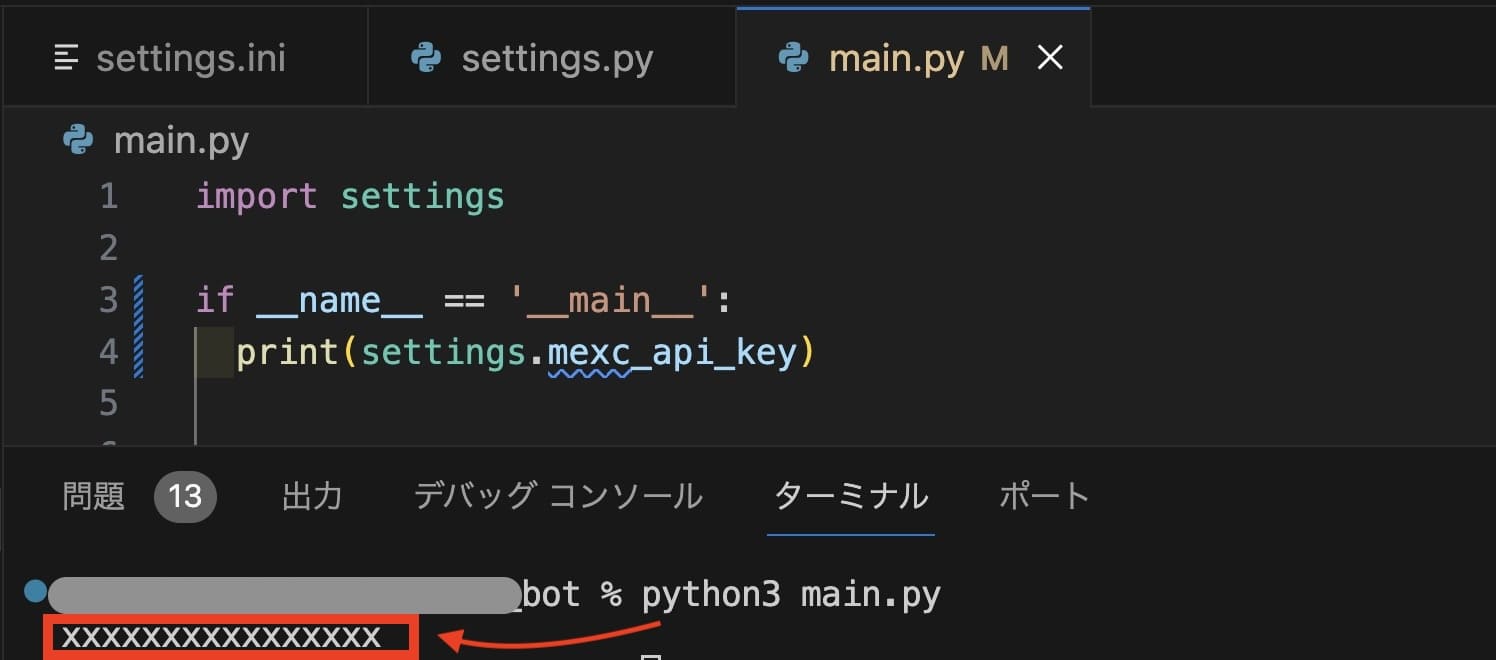Click the red-boxed API key output in terminal
Image resolution: width=1496 pixels, height=660 pixels.
point(230,635)
